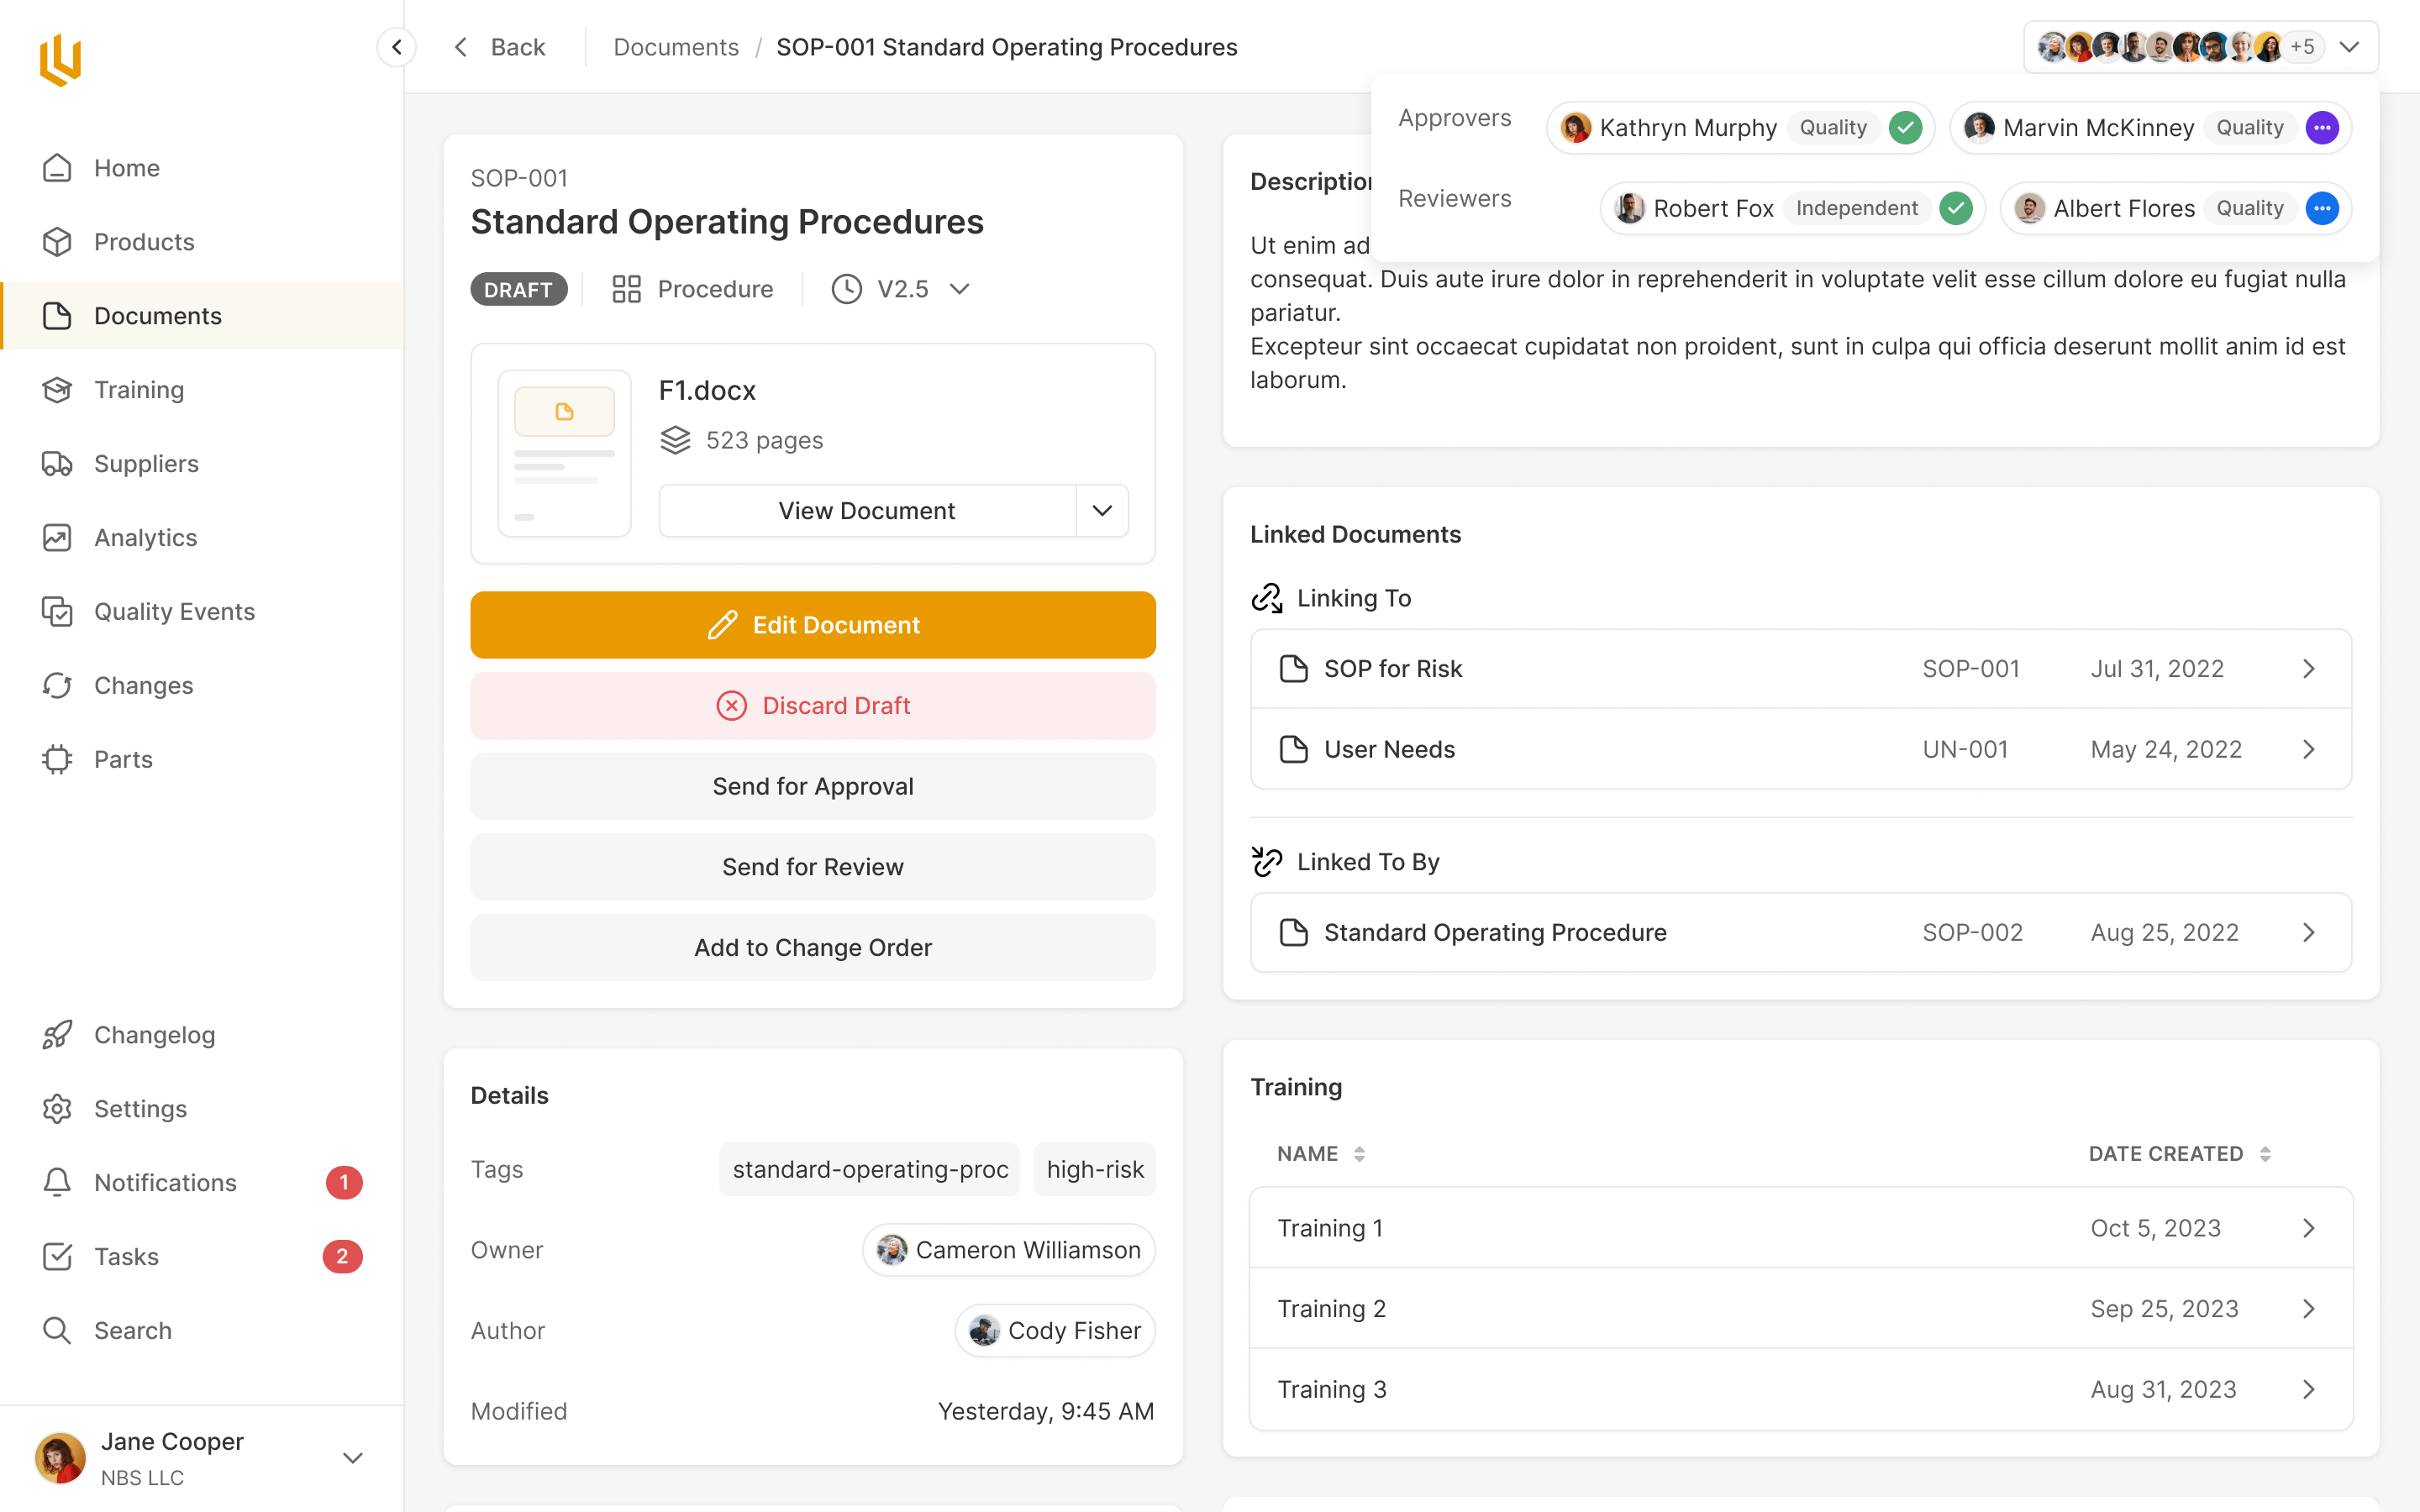
Task: Collapse the collaborators avatar list chevron
Action: 2349,47
